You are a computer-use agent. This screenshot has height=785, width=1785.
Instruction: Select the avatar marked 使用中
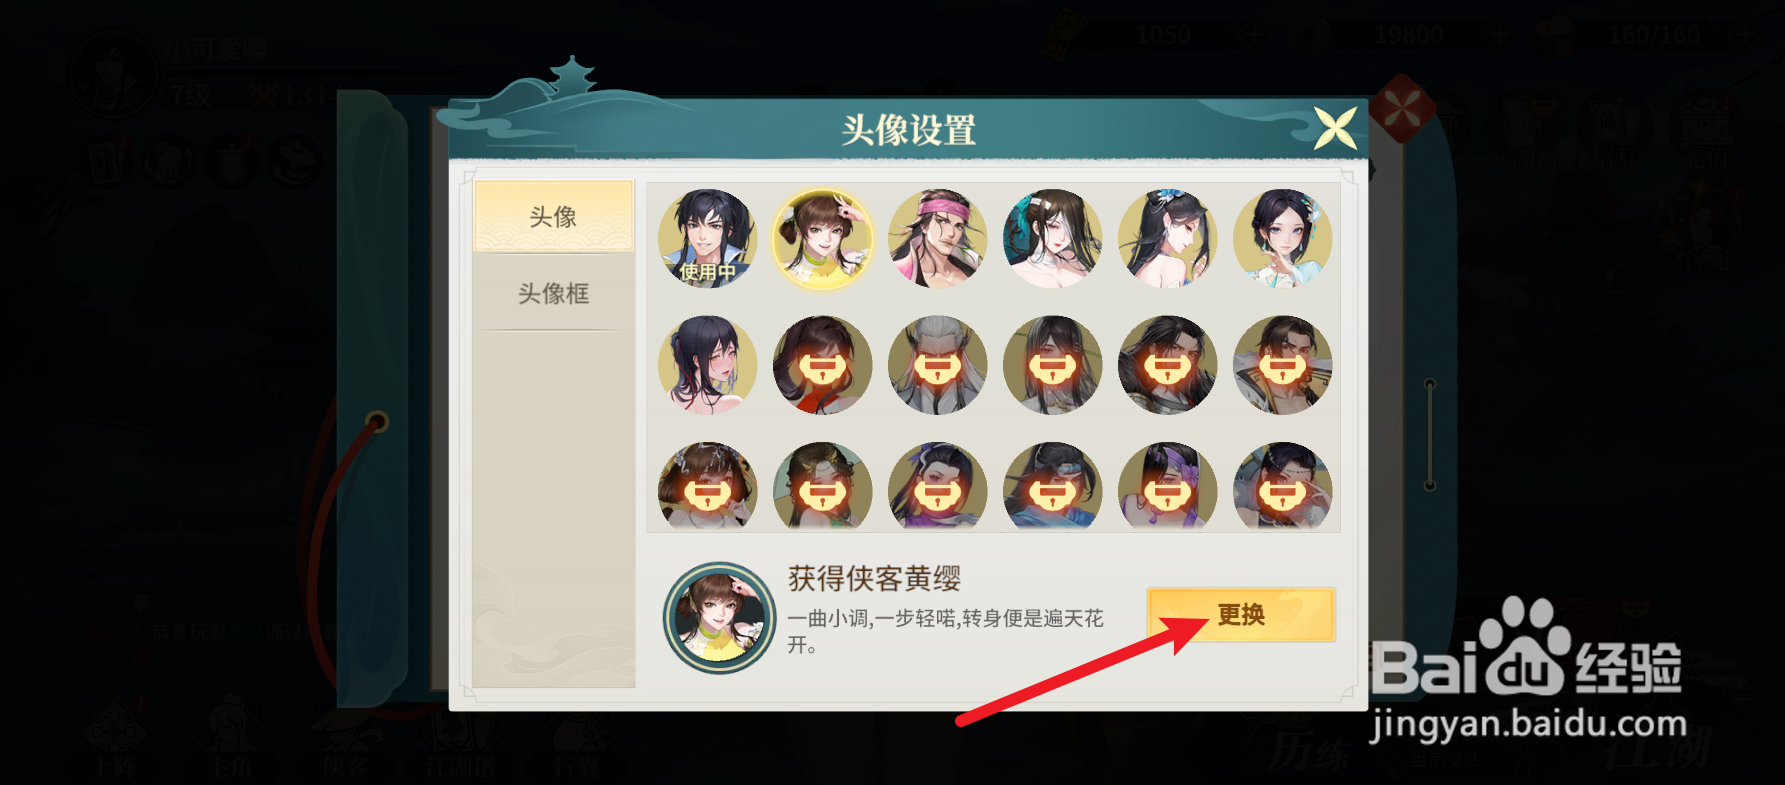tap(708, 239)
